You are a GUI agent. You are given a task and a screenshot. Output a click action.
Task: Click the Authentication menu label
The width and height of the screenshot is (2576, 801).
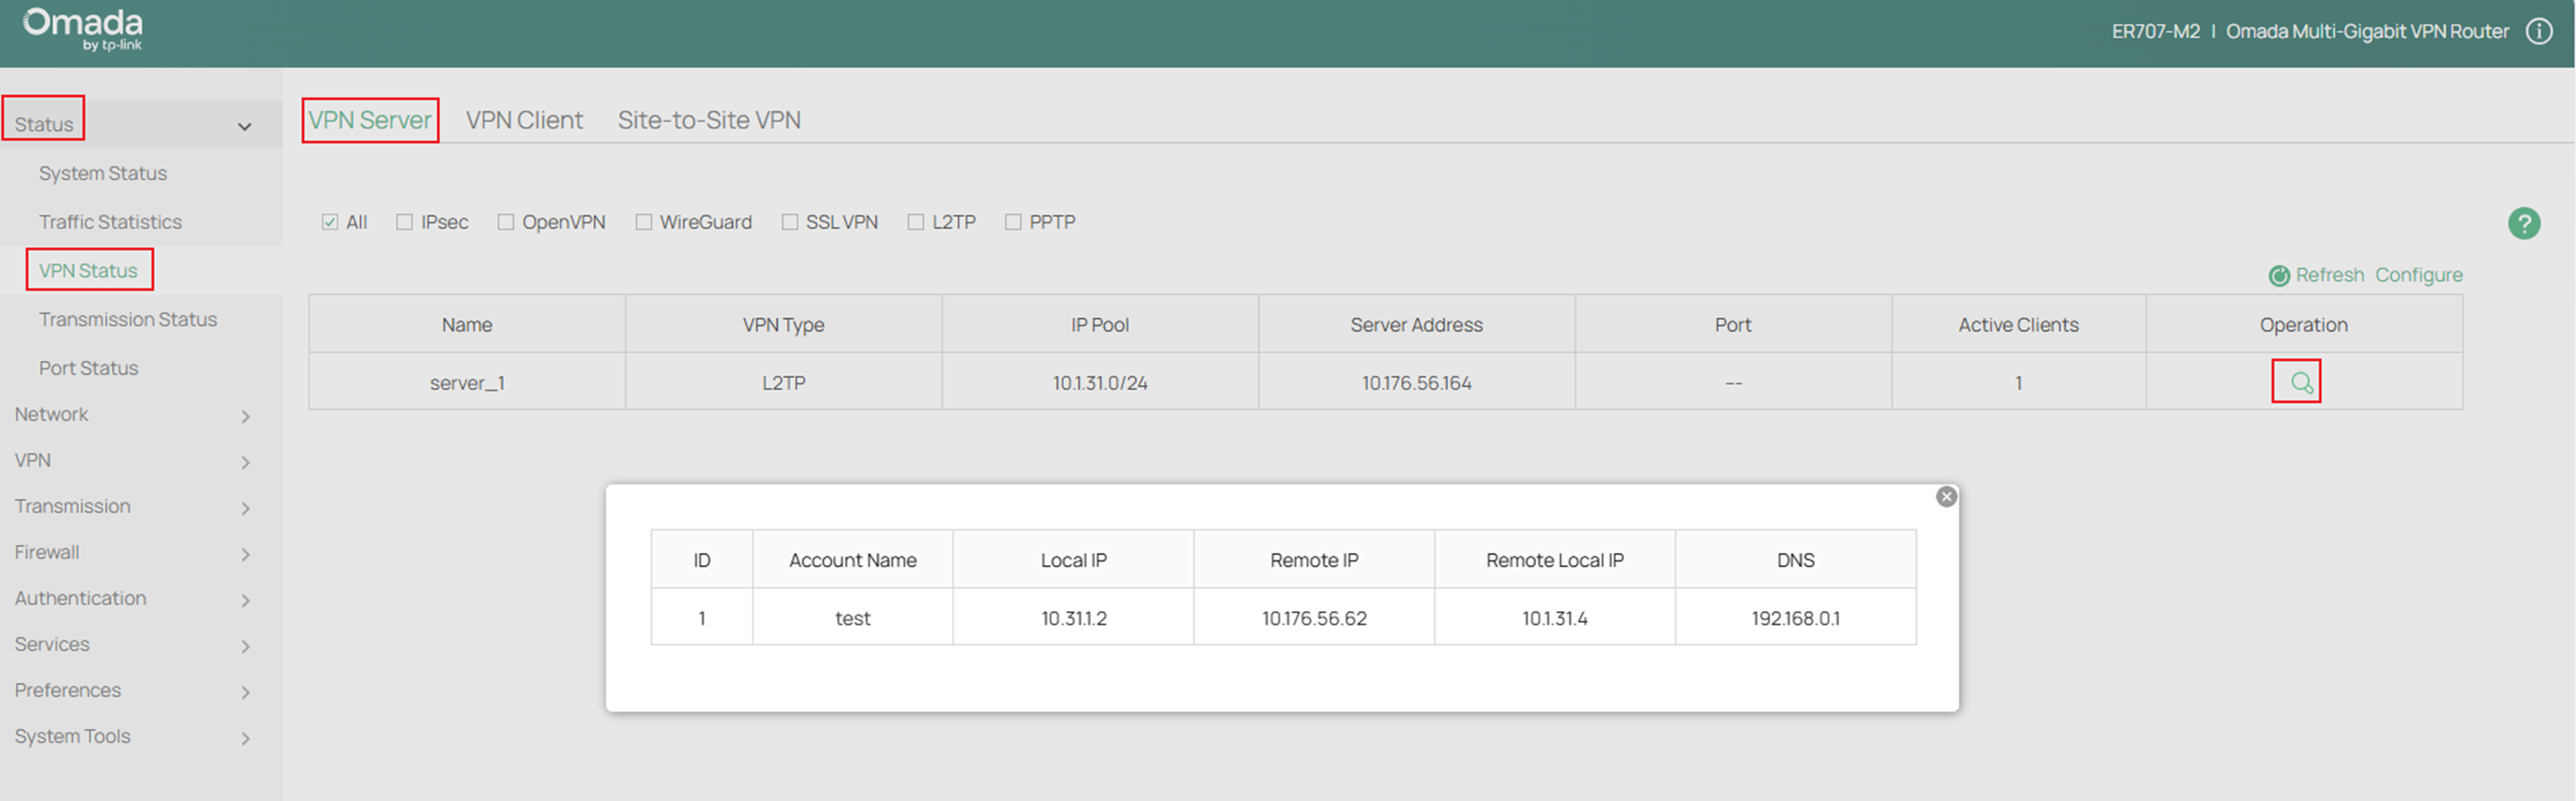[80, 598]
